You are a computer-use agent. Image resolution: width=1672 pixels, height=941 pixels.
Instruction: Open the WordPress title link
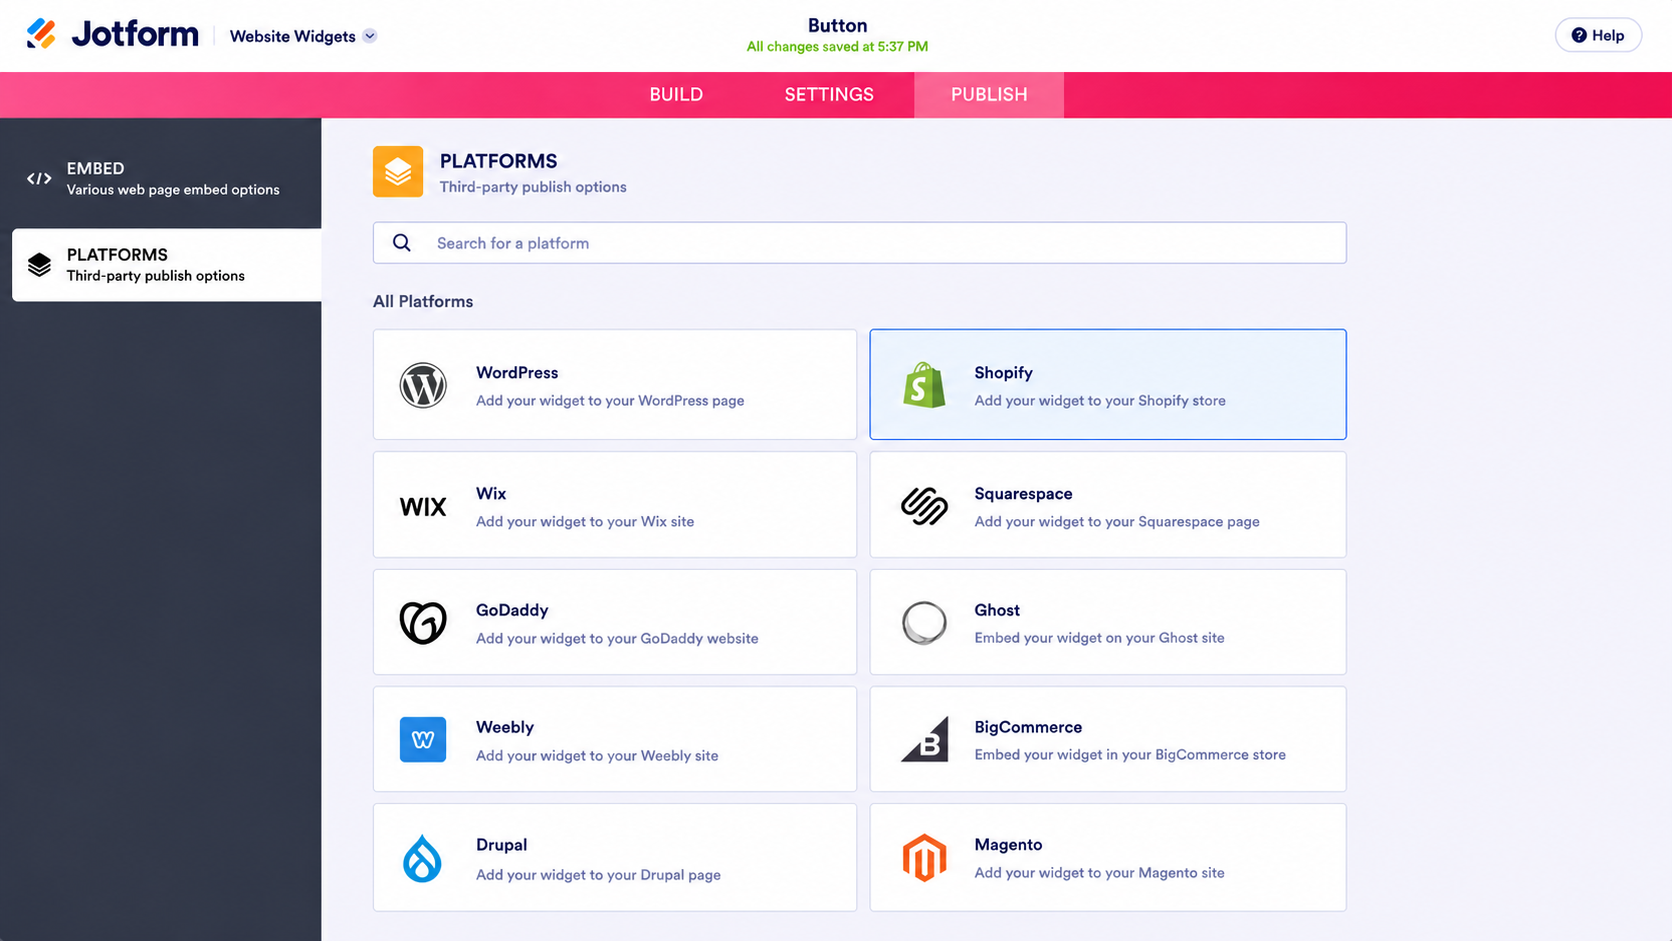coord(517,373)
